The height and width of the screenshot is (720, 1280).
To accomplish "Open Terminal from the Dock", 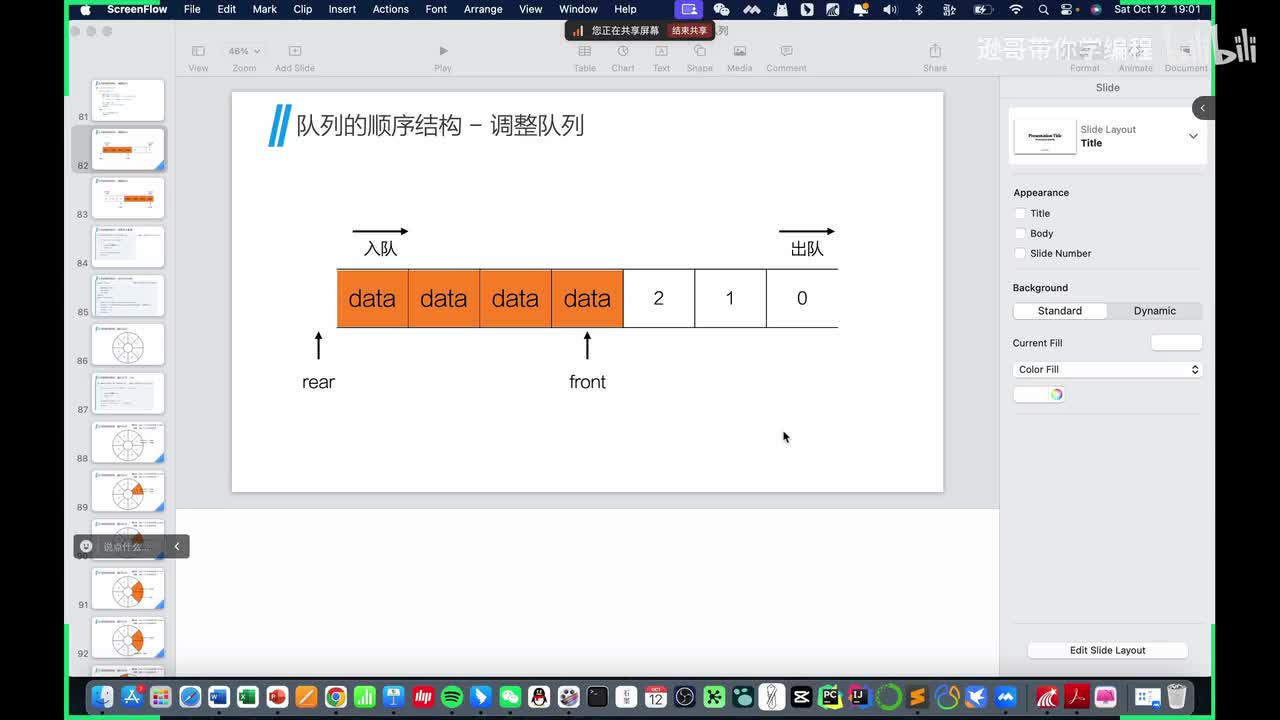I will tap(598, 697).
